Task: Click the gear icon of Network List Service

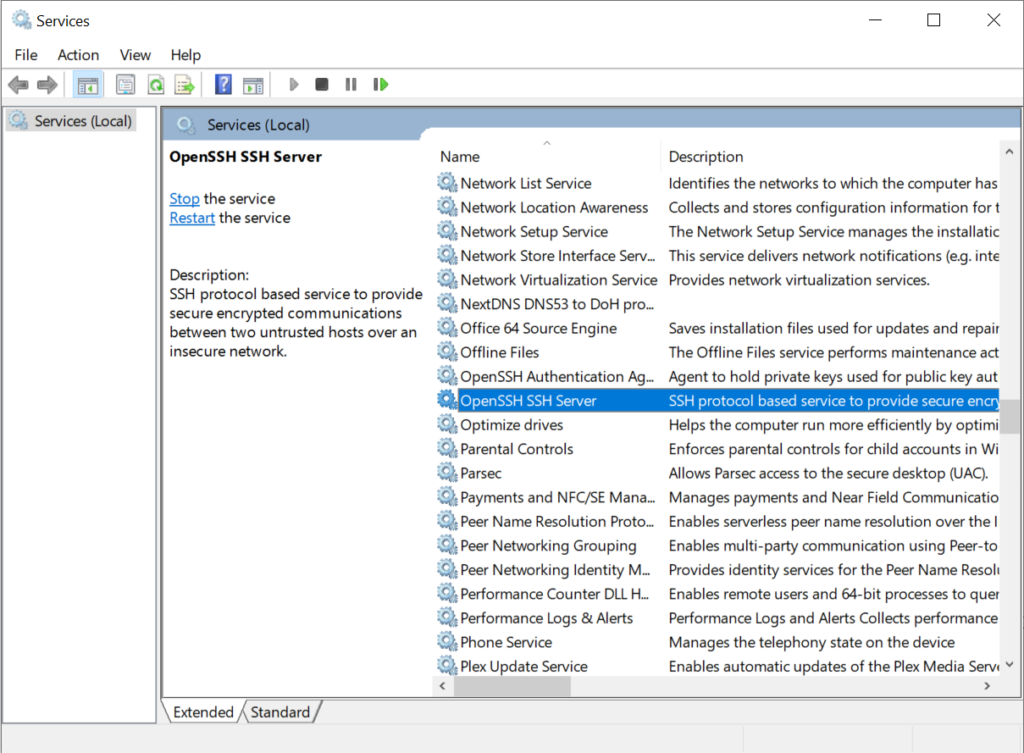Action: click(x=447, y=182)
